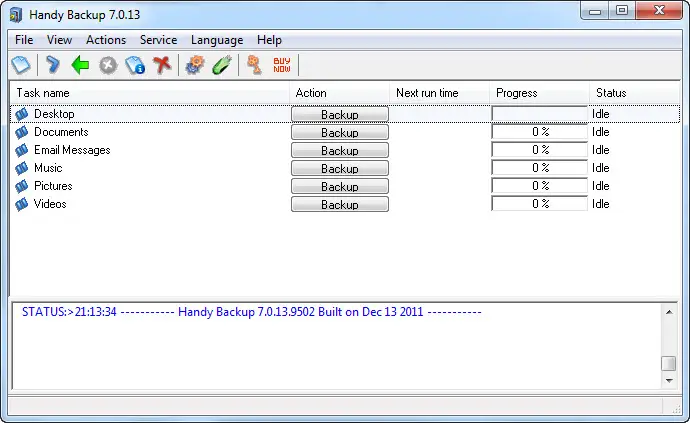The image size is (690, 423).
Task: Click the Pictures task row icon
Action: 21,186
